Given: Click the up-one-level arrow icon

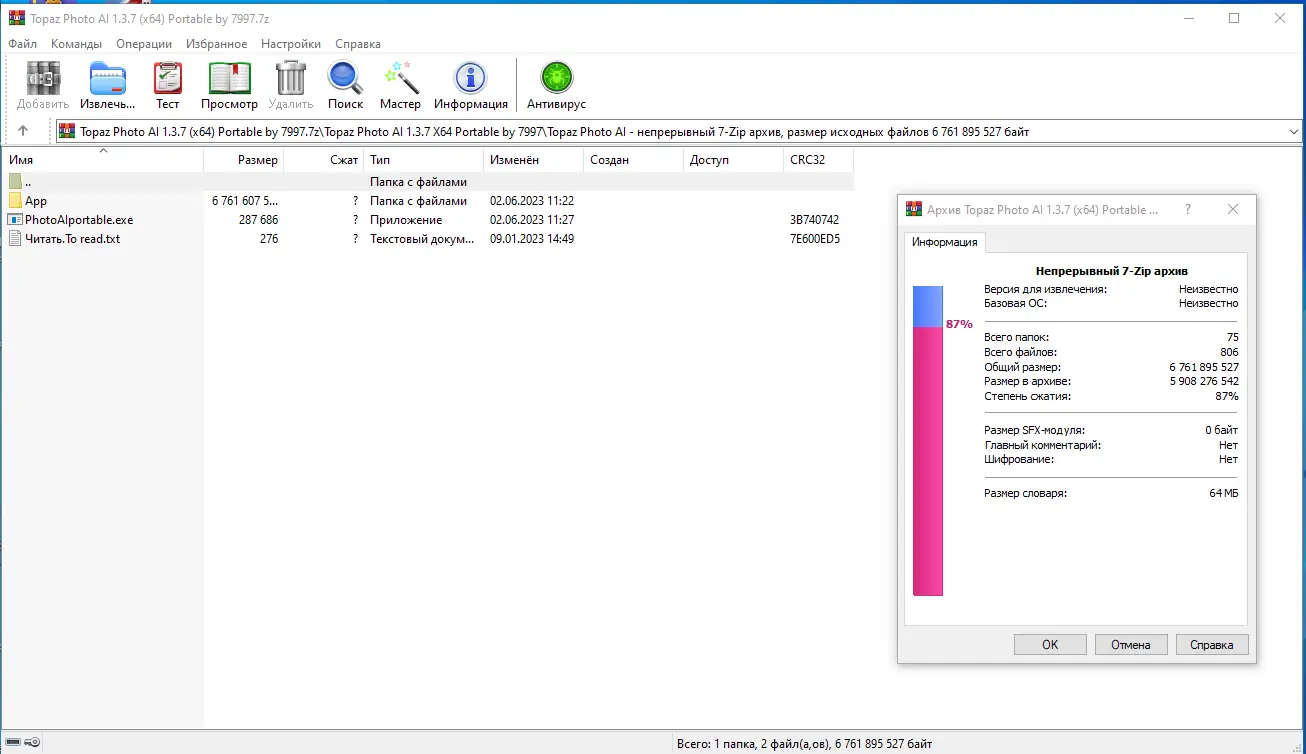Looking at the screenshot, I should 24,130.
